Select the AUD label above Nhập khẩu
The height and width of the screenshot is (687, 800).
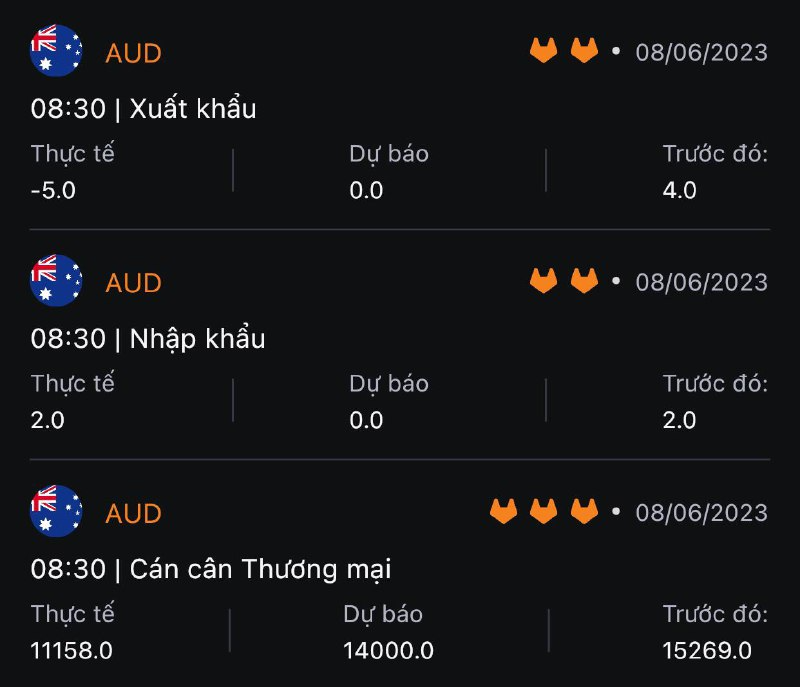(133, 283)
